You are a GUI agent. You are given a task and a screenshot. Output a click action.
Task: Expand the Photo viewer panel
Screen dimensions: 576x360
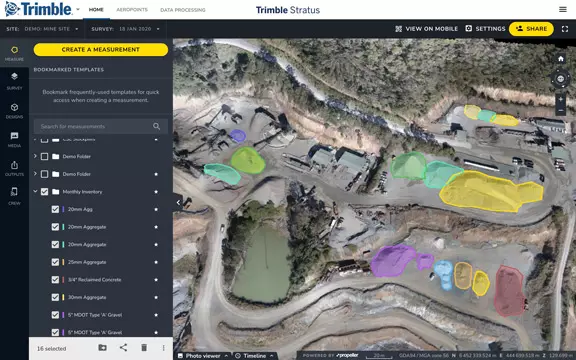pos(203,356)
